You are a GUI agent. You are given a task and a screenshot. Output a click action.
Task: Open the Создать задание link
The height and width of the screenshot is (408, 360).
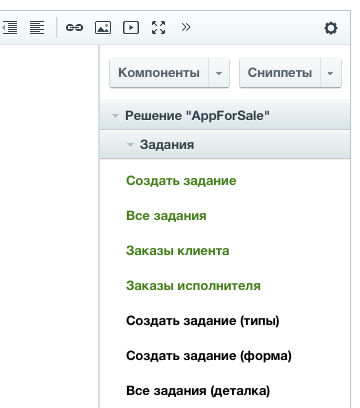coord(181,181)
